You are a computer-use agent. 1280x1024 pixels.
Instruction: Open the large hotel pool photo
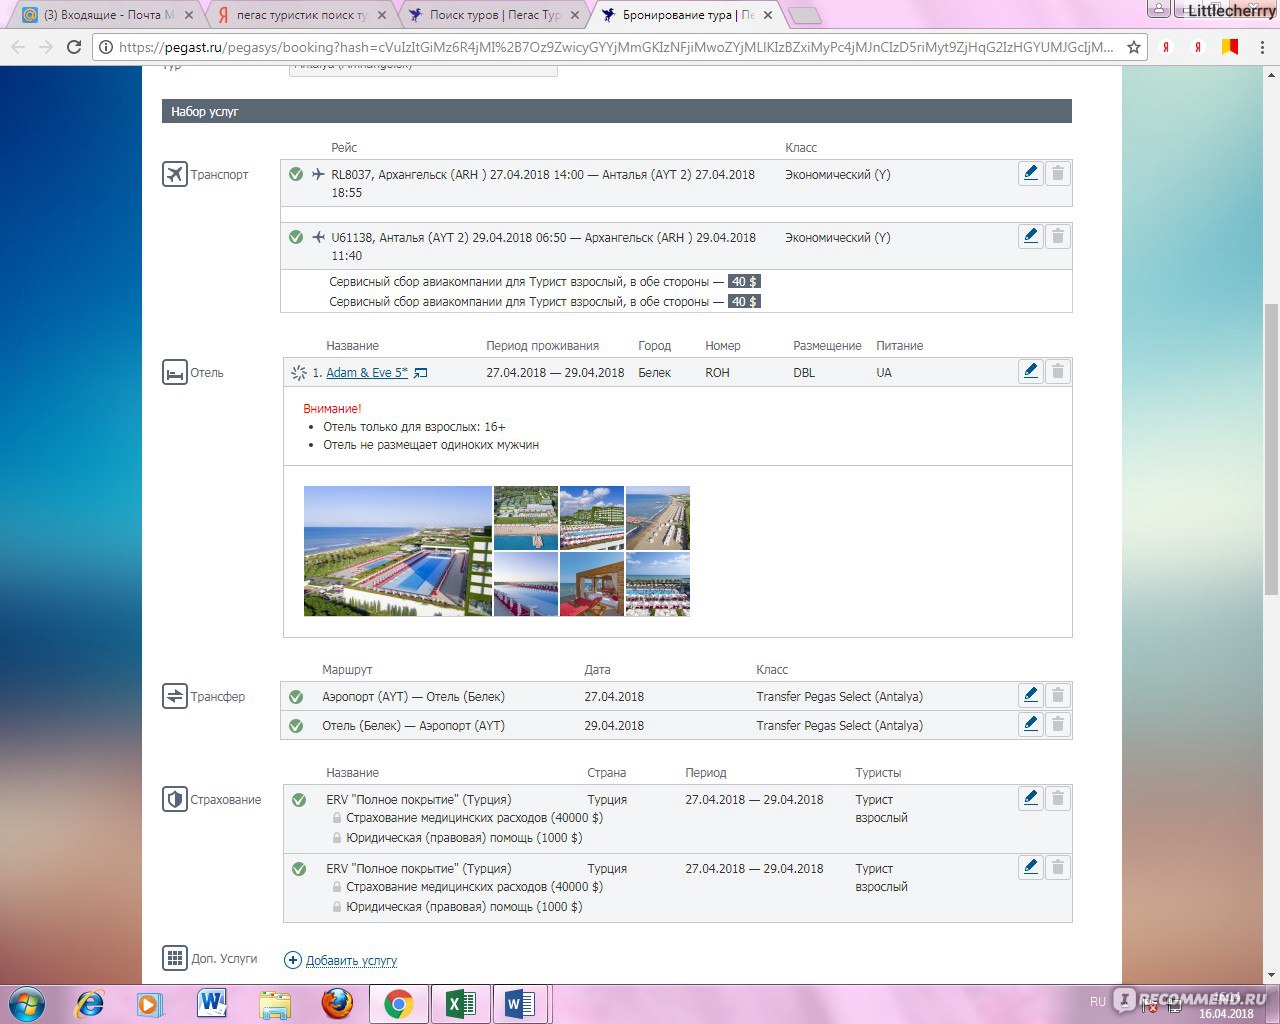pyautogui.click(x=398, y=551)
